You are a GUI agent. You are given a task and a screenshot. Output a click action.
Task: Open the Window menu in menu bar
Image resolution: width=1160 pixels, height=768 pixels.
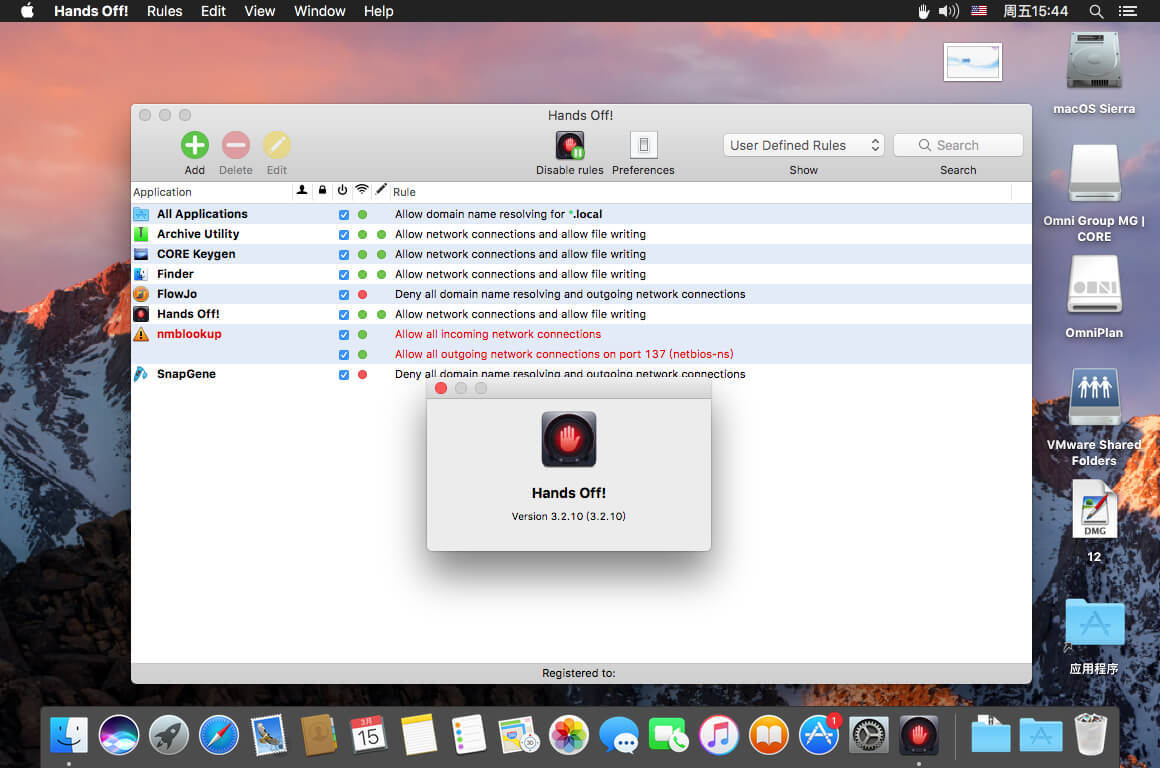pos(319,11)
